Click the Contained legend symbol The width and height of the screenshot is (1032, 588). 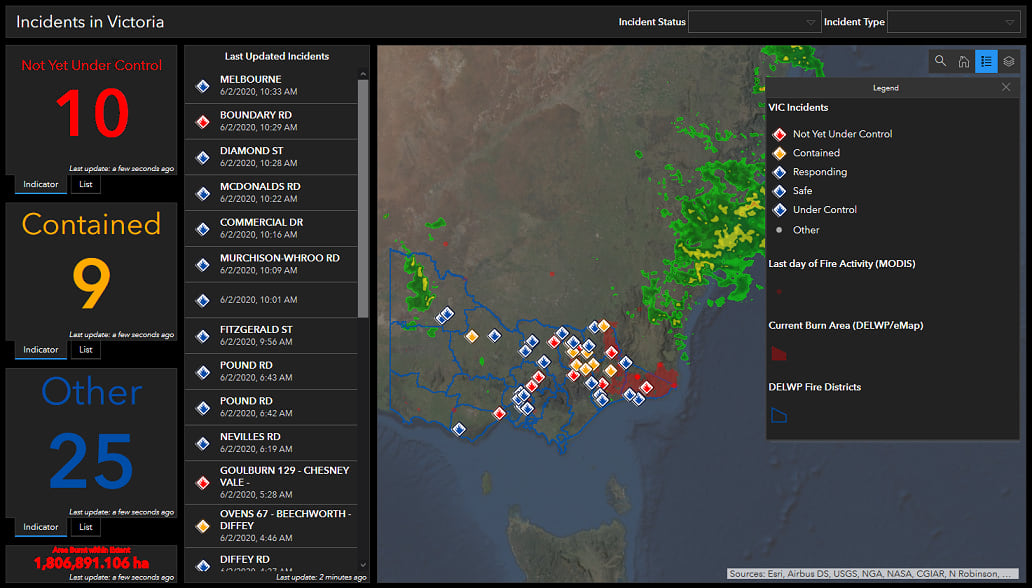pyautogui.click(x=779, y=153)
